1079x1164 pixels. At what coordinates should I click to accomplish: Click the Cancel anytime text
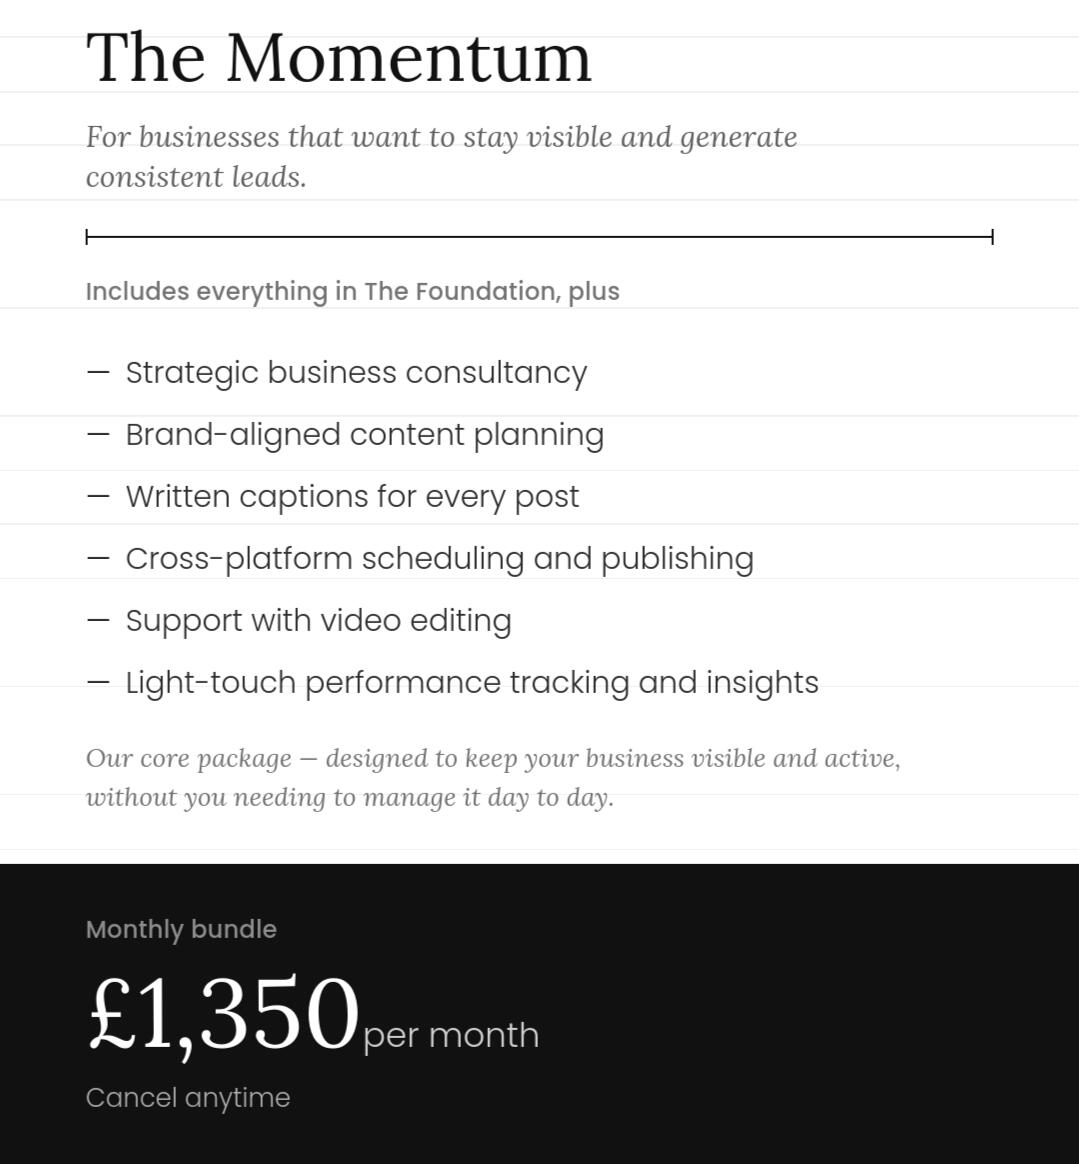point(188,1098)
